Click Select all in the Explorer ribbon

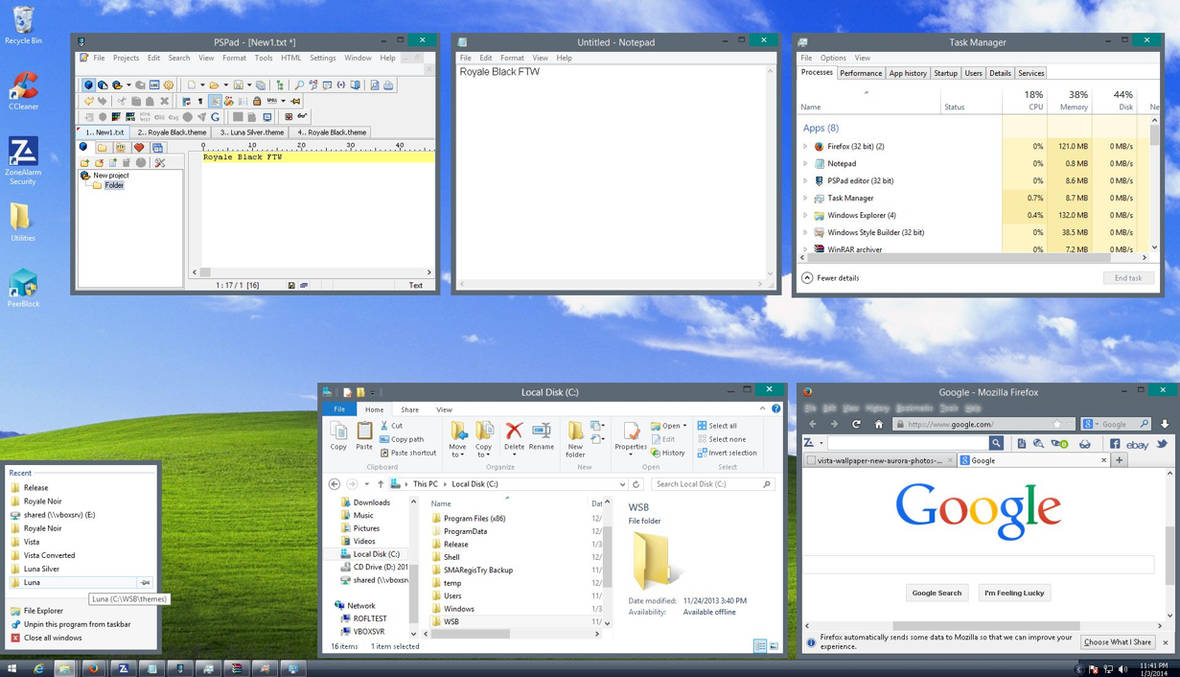pos(722,424)
